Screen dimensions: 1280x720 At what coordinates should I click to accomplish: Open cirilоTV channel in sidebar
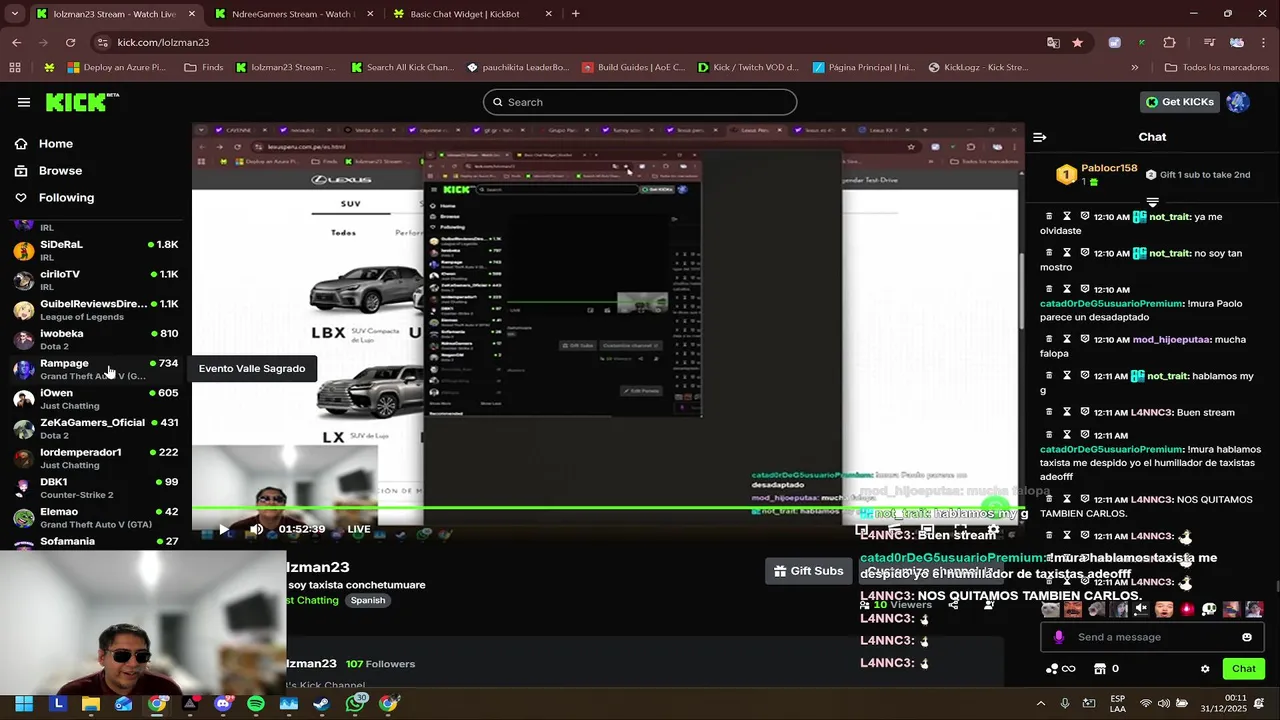[x=95, y=280]
